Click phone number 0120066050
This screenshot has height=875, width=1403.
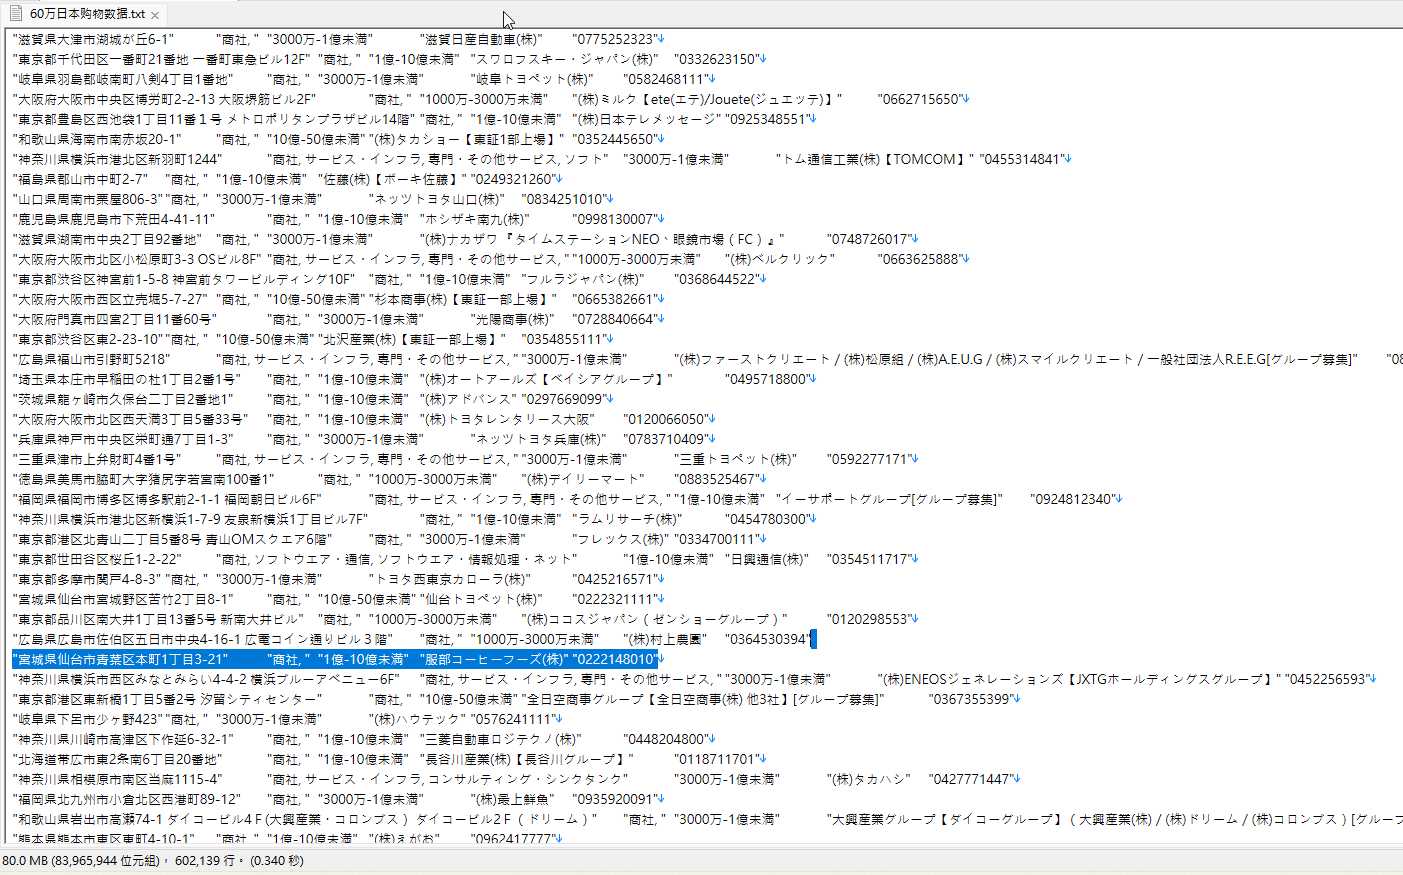(665, 419)
